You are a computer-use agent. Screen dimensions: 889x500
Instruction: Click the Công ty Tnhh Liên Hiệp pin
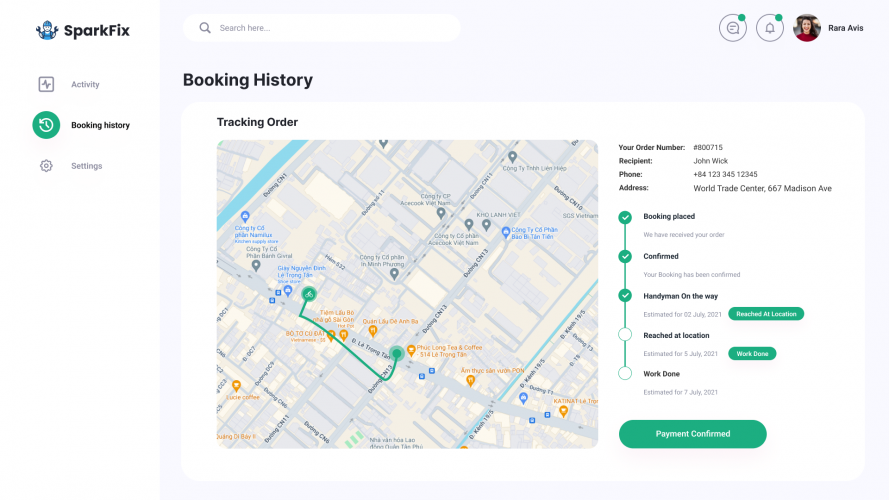tap(513, 157)
